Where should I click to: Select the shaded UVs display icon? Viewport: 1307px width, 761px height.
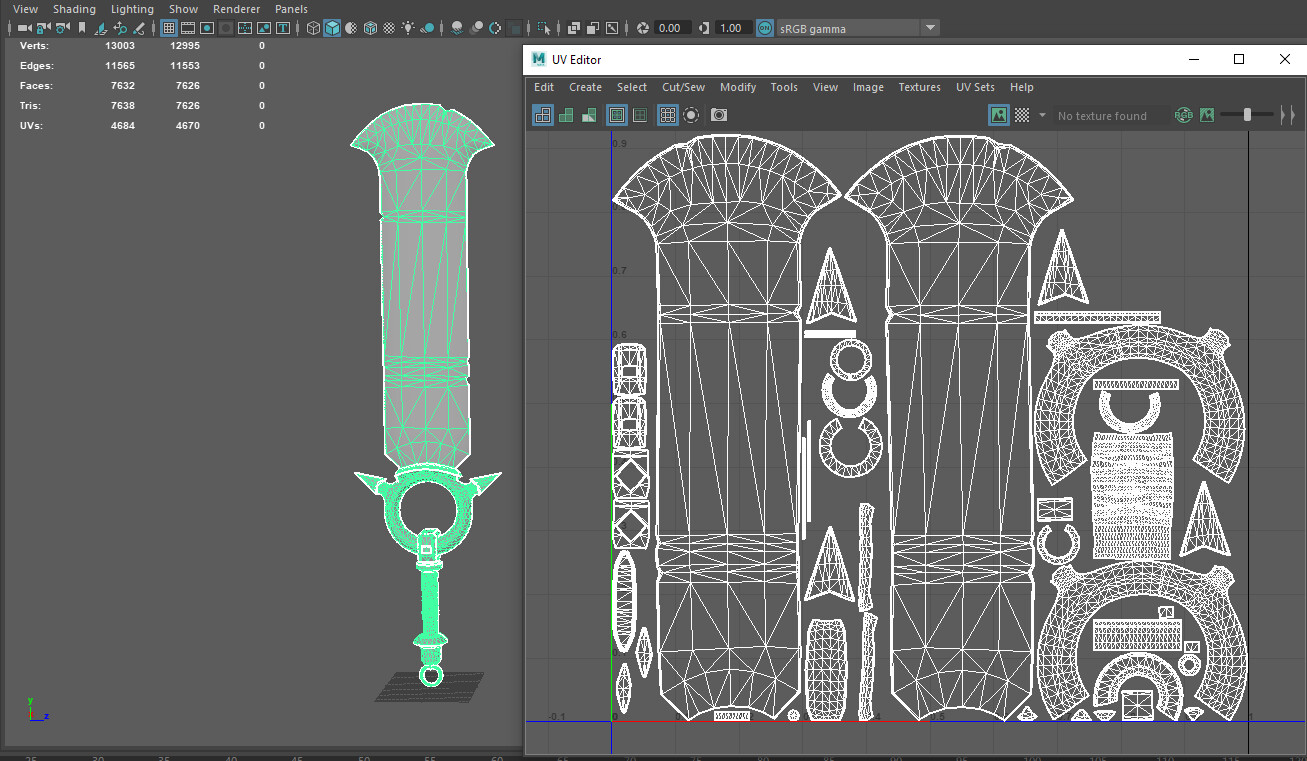pyautogui.click(x=567, y=114)
